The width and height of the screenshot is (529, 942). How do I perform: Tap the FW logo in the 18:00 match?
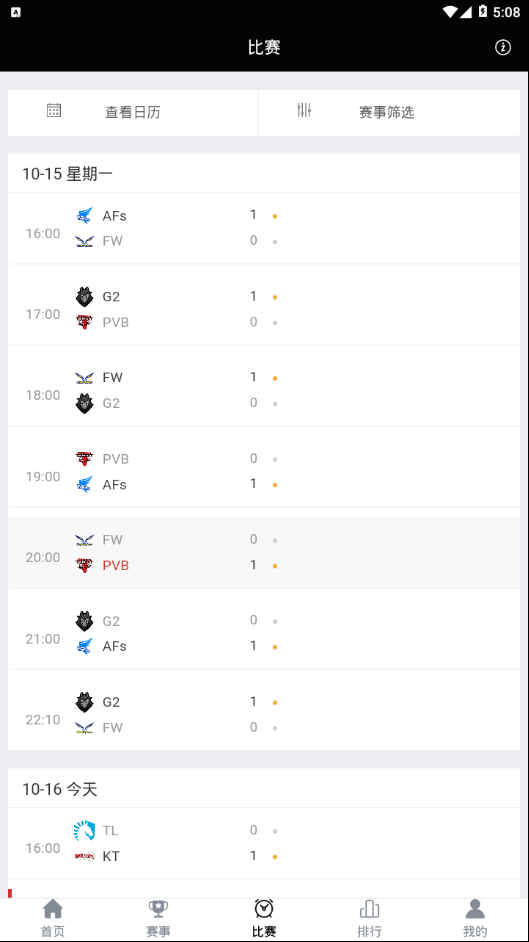(x=84, y=378)
